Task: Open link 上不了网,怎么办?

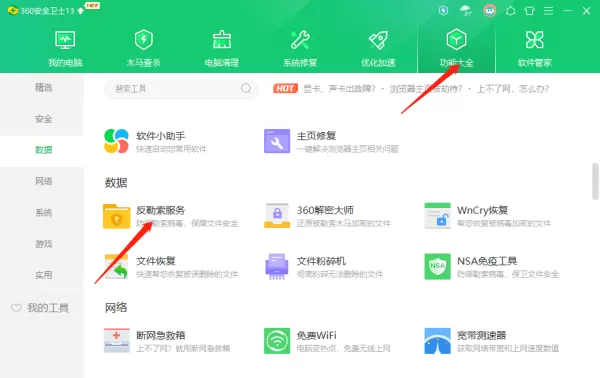Action: [513, 89]
